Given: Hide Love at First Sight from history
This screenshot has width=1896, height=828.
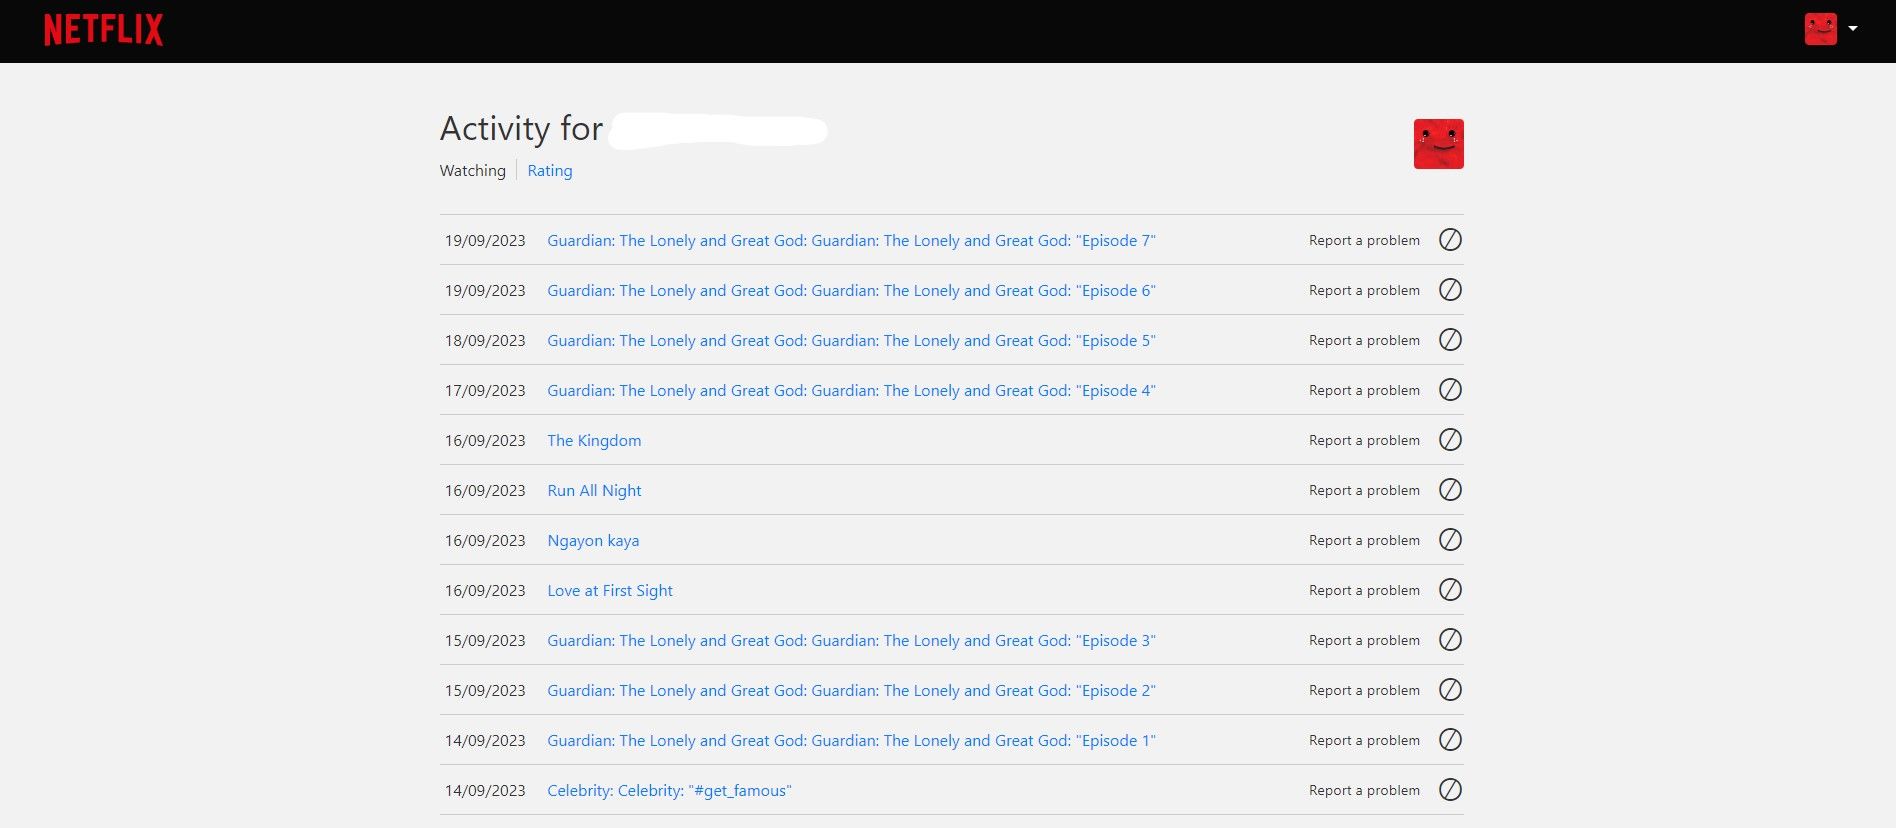Looking at the screenshot, I should [1450, 590].
